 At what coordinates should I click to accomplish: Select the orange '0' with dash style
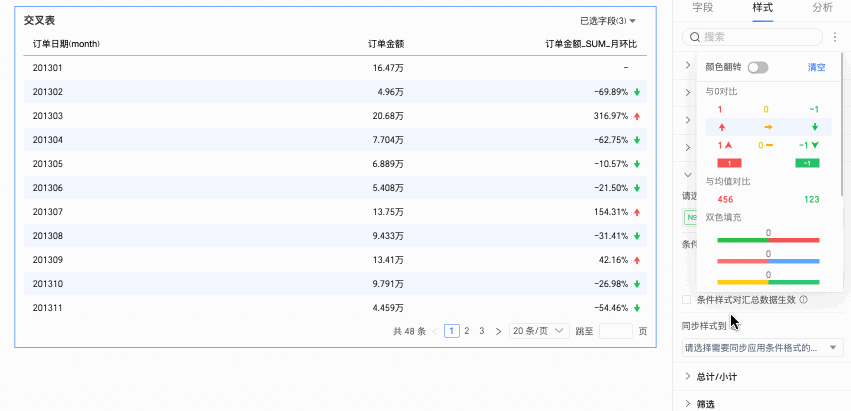point(765,145)
